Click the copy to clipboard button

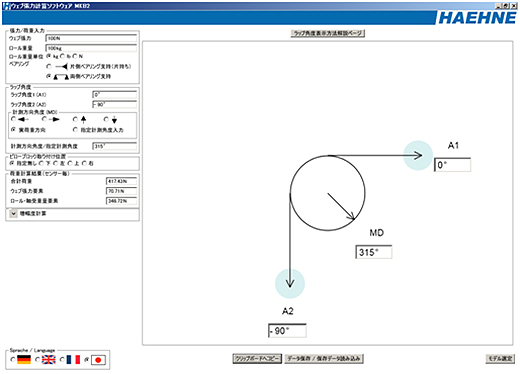click(x=257, y=359)
